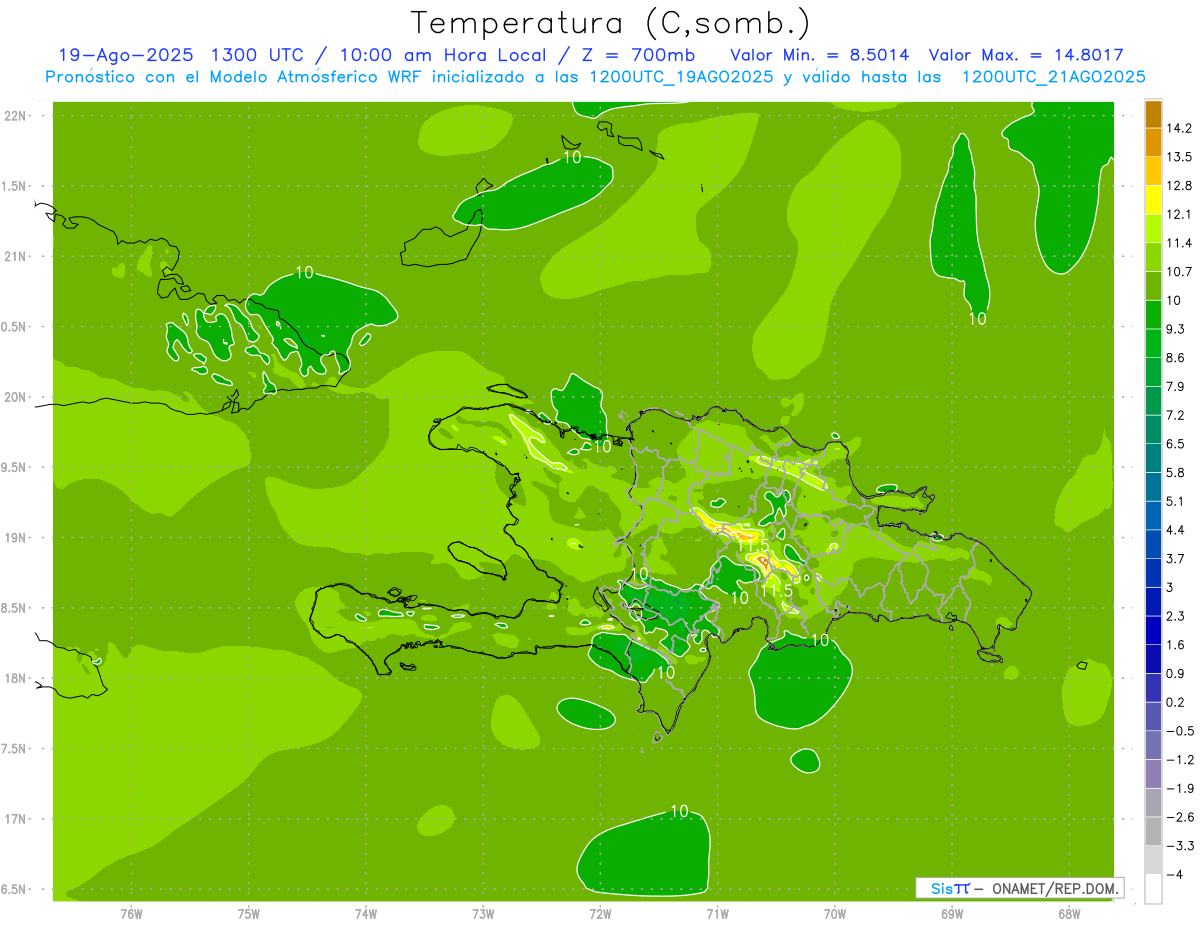Click the title 'Temperatura (C,somb.)'
Viewport: 1200px width, 927px height.
(611, 23)
